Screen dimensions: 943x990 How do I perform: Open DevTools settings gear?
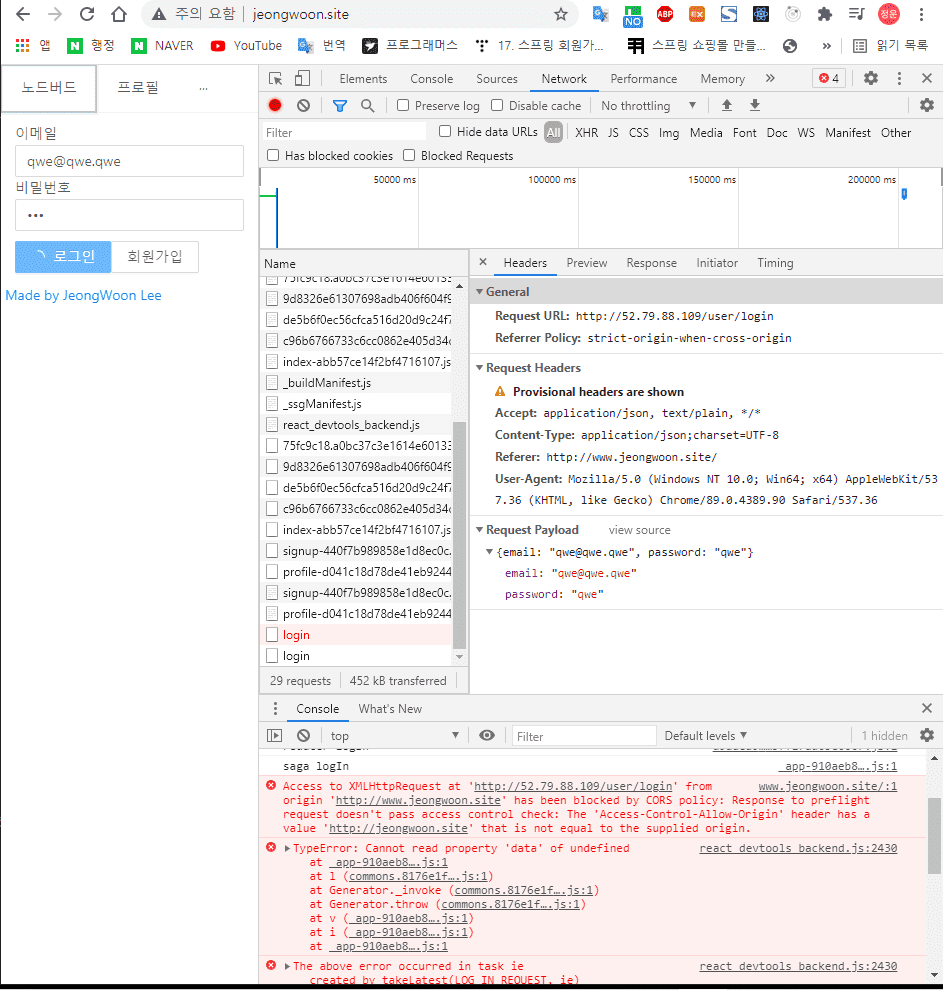[871, 78]
